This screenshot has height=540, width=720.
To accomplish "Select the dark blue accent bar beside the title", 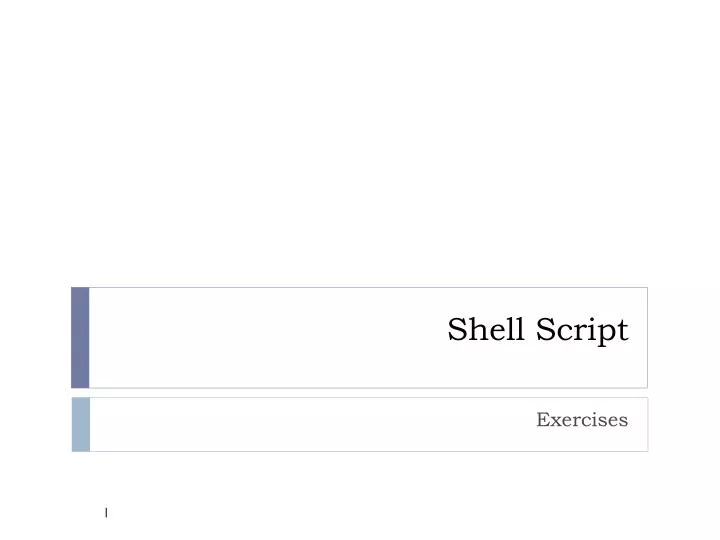I will (80, 338).
